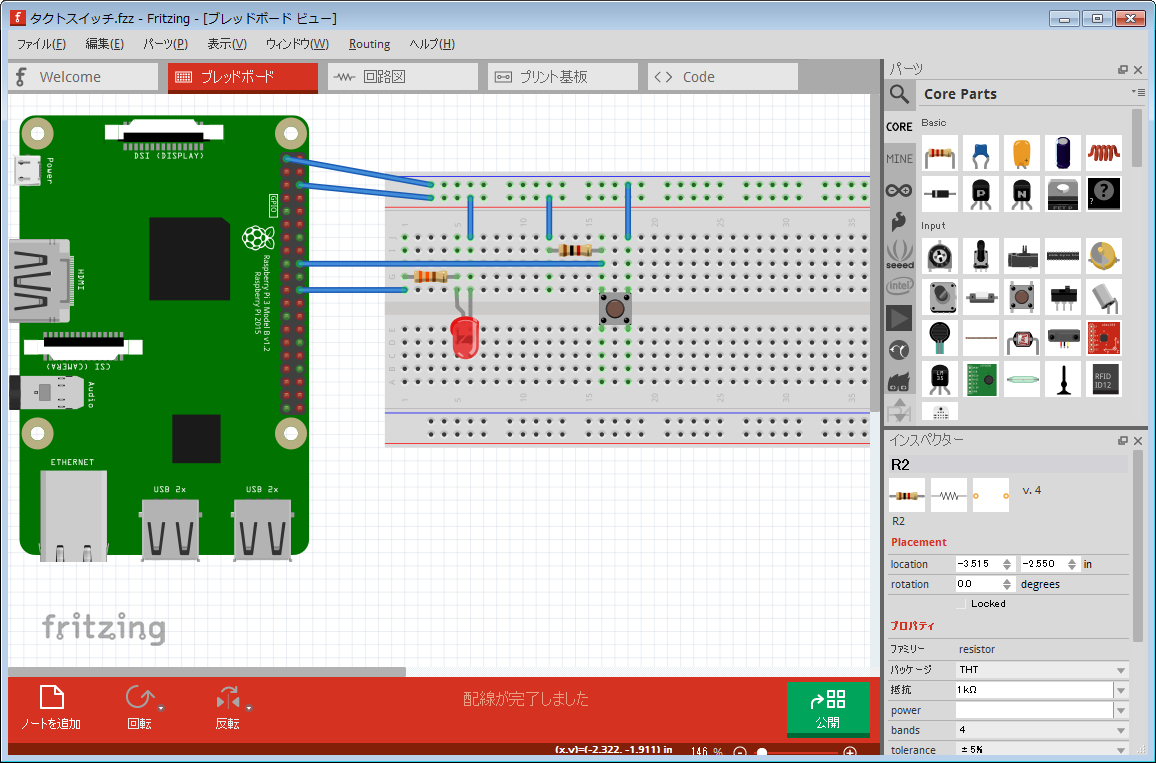Choose the P-type transistor part
This screenshot has height=763, width=1156.
(981, 194)
